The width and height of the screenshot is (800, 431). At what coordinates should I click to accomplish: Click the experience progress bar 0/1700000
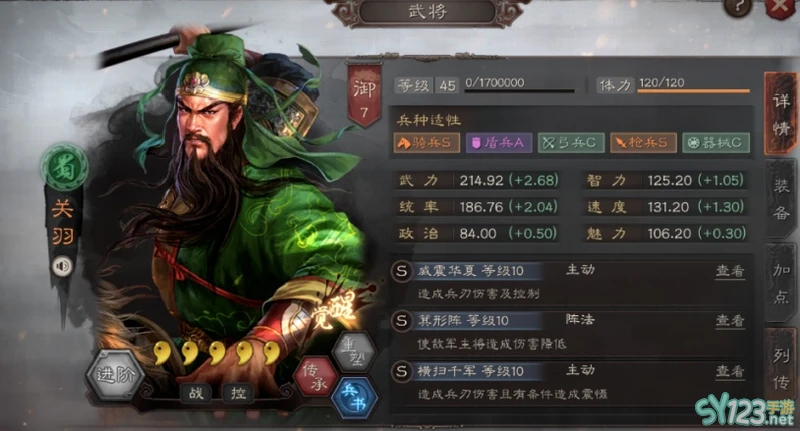coord(519,85)
